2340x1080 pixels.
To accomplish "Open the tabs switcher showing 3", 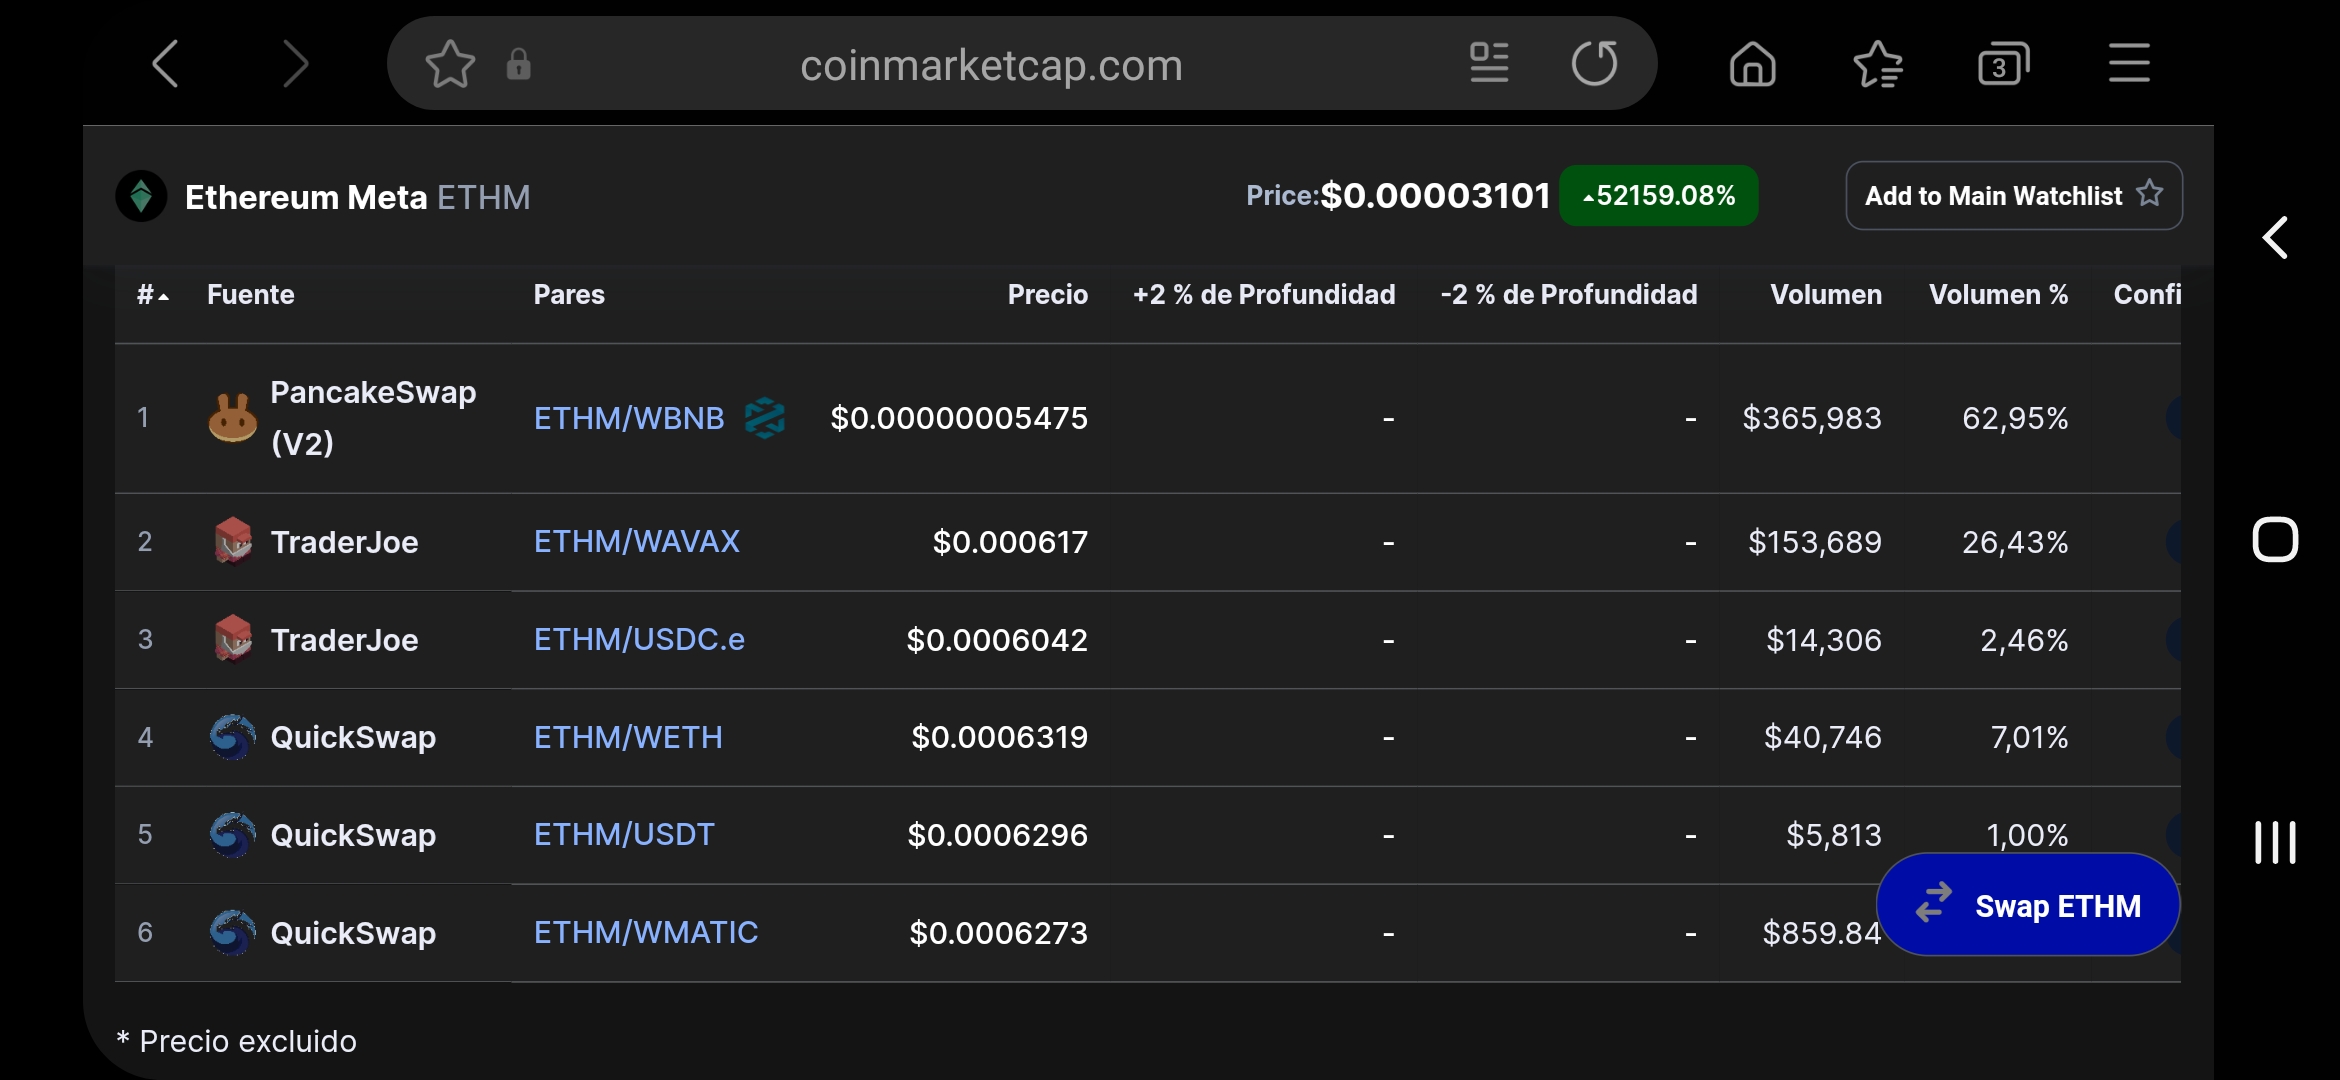I will (2003, 65).
